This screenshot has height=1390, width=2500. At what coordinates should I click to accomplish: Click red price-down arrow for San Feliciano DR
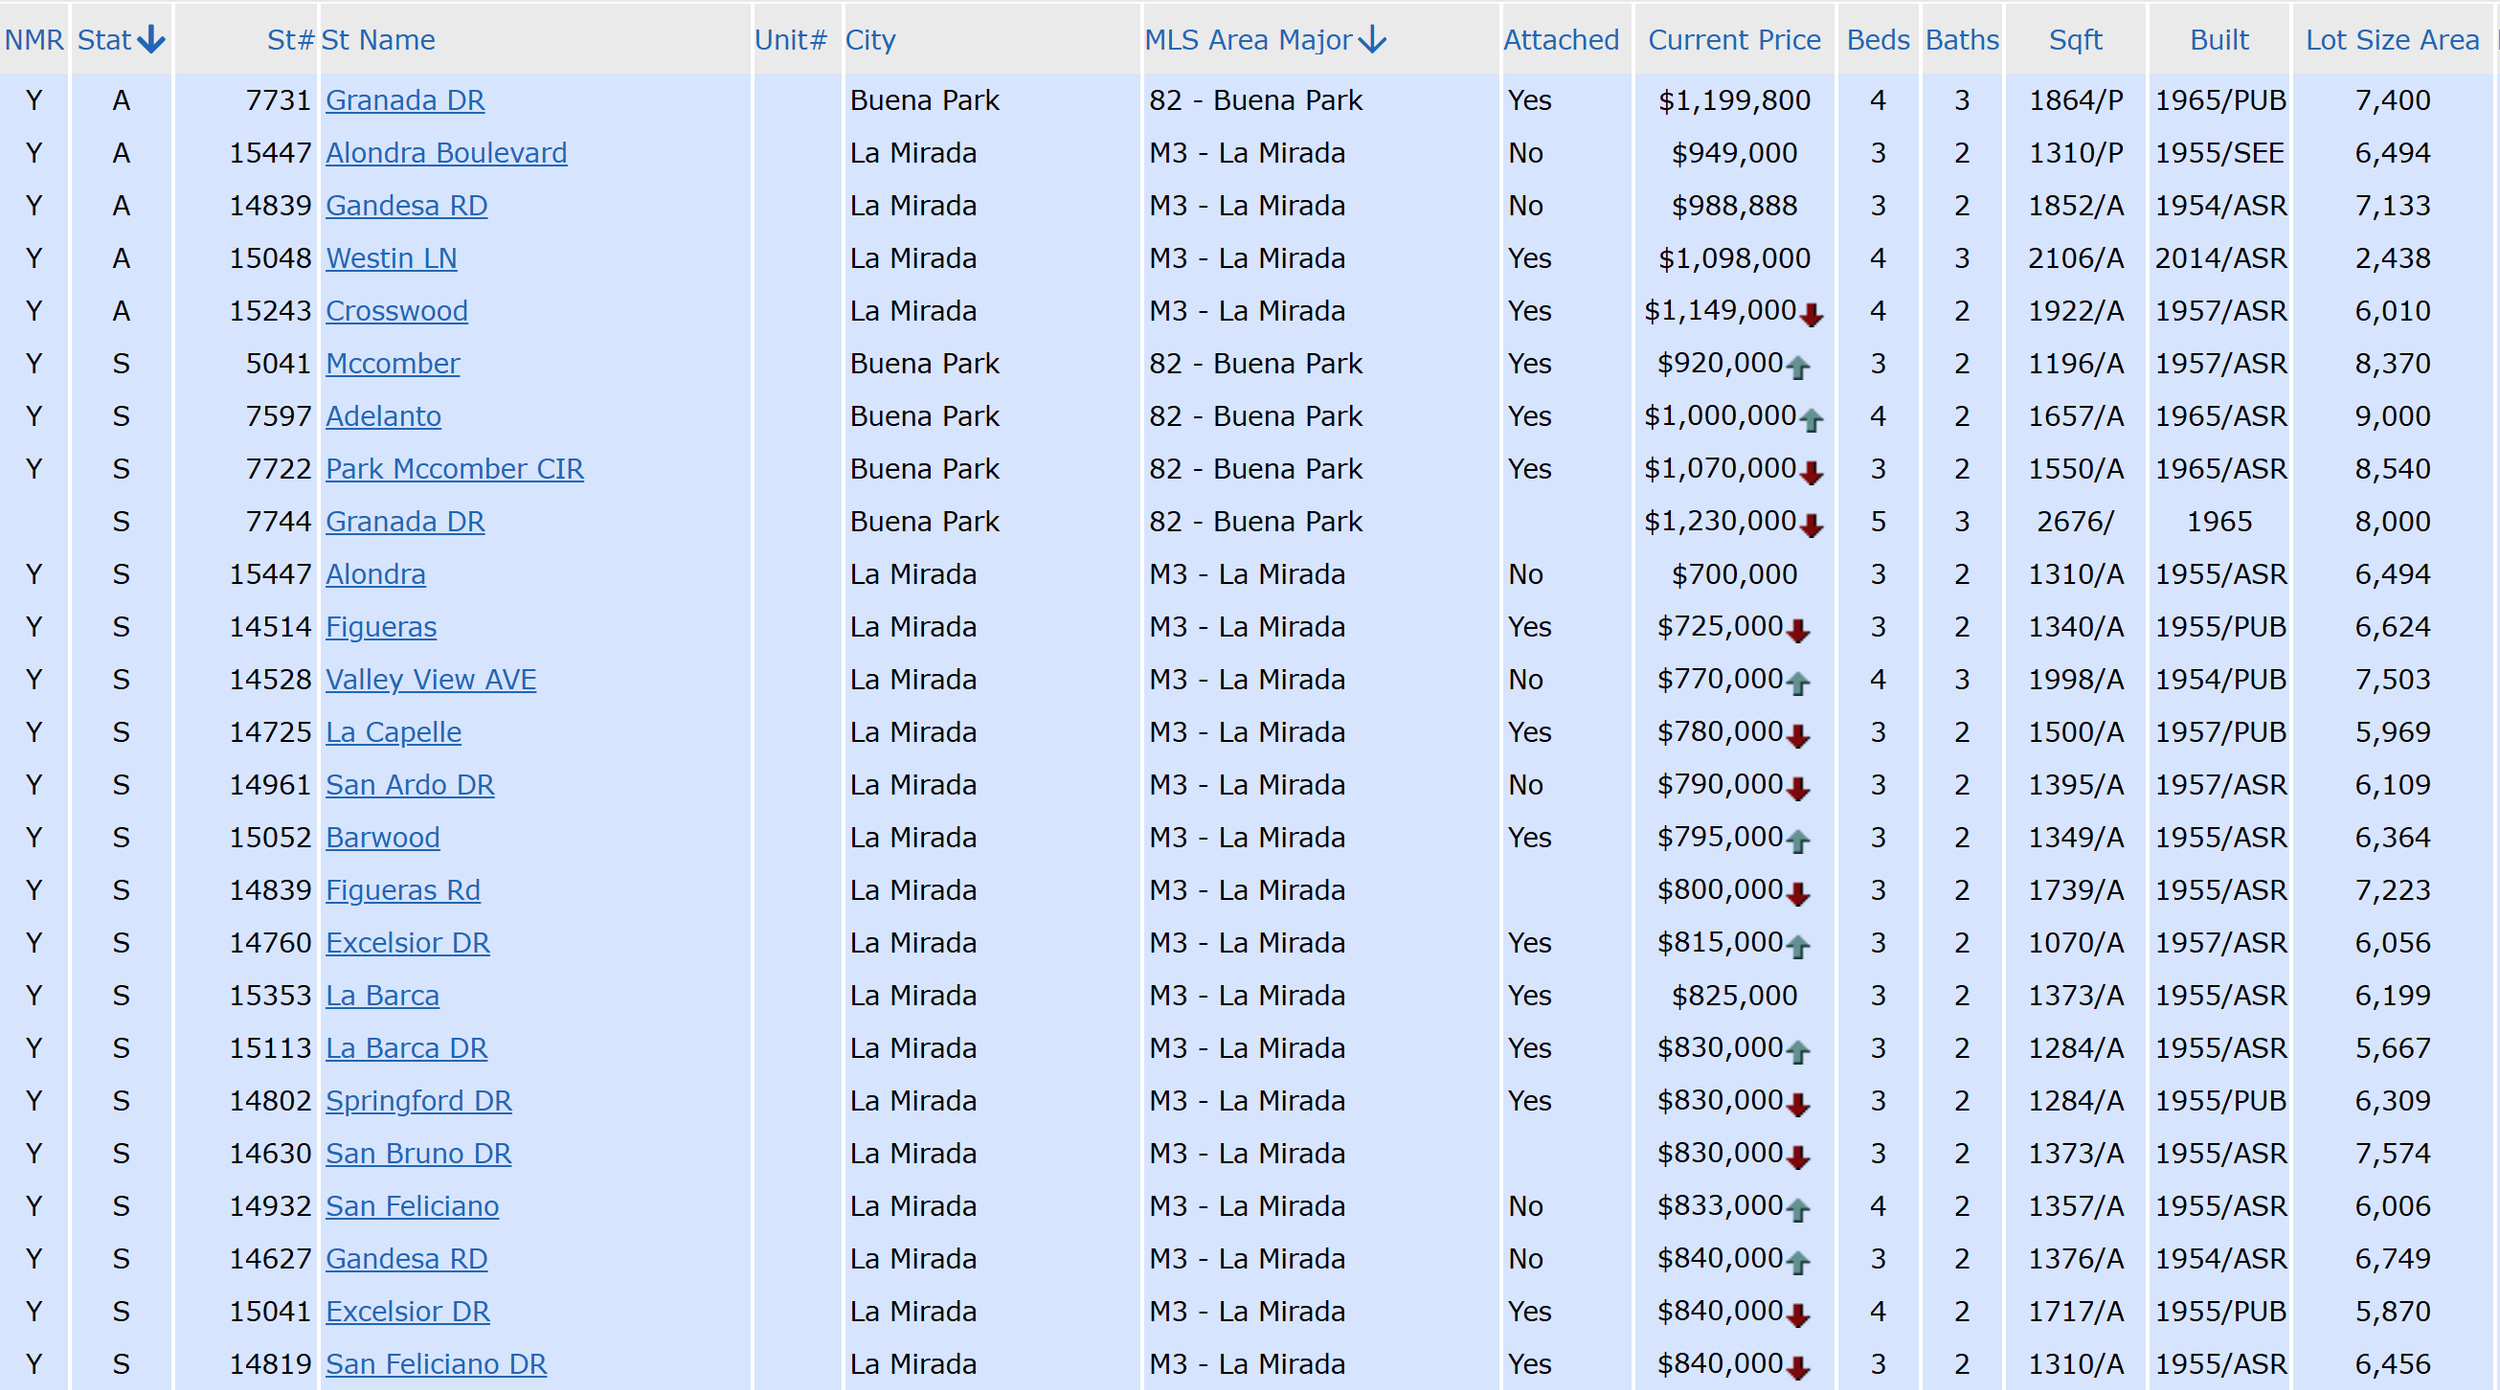point(1798,1369)
